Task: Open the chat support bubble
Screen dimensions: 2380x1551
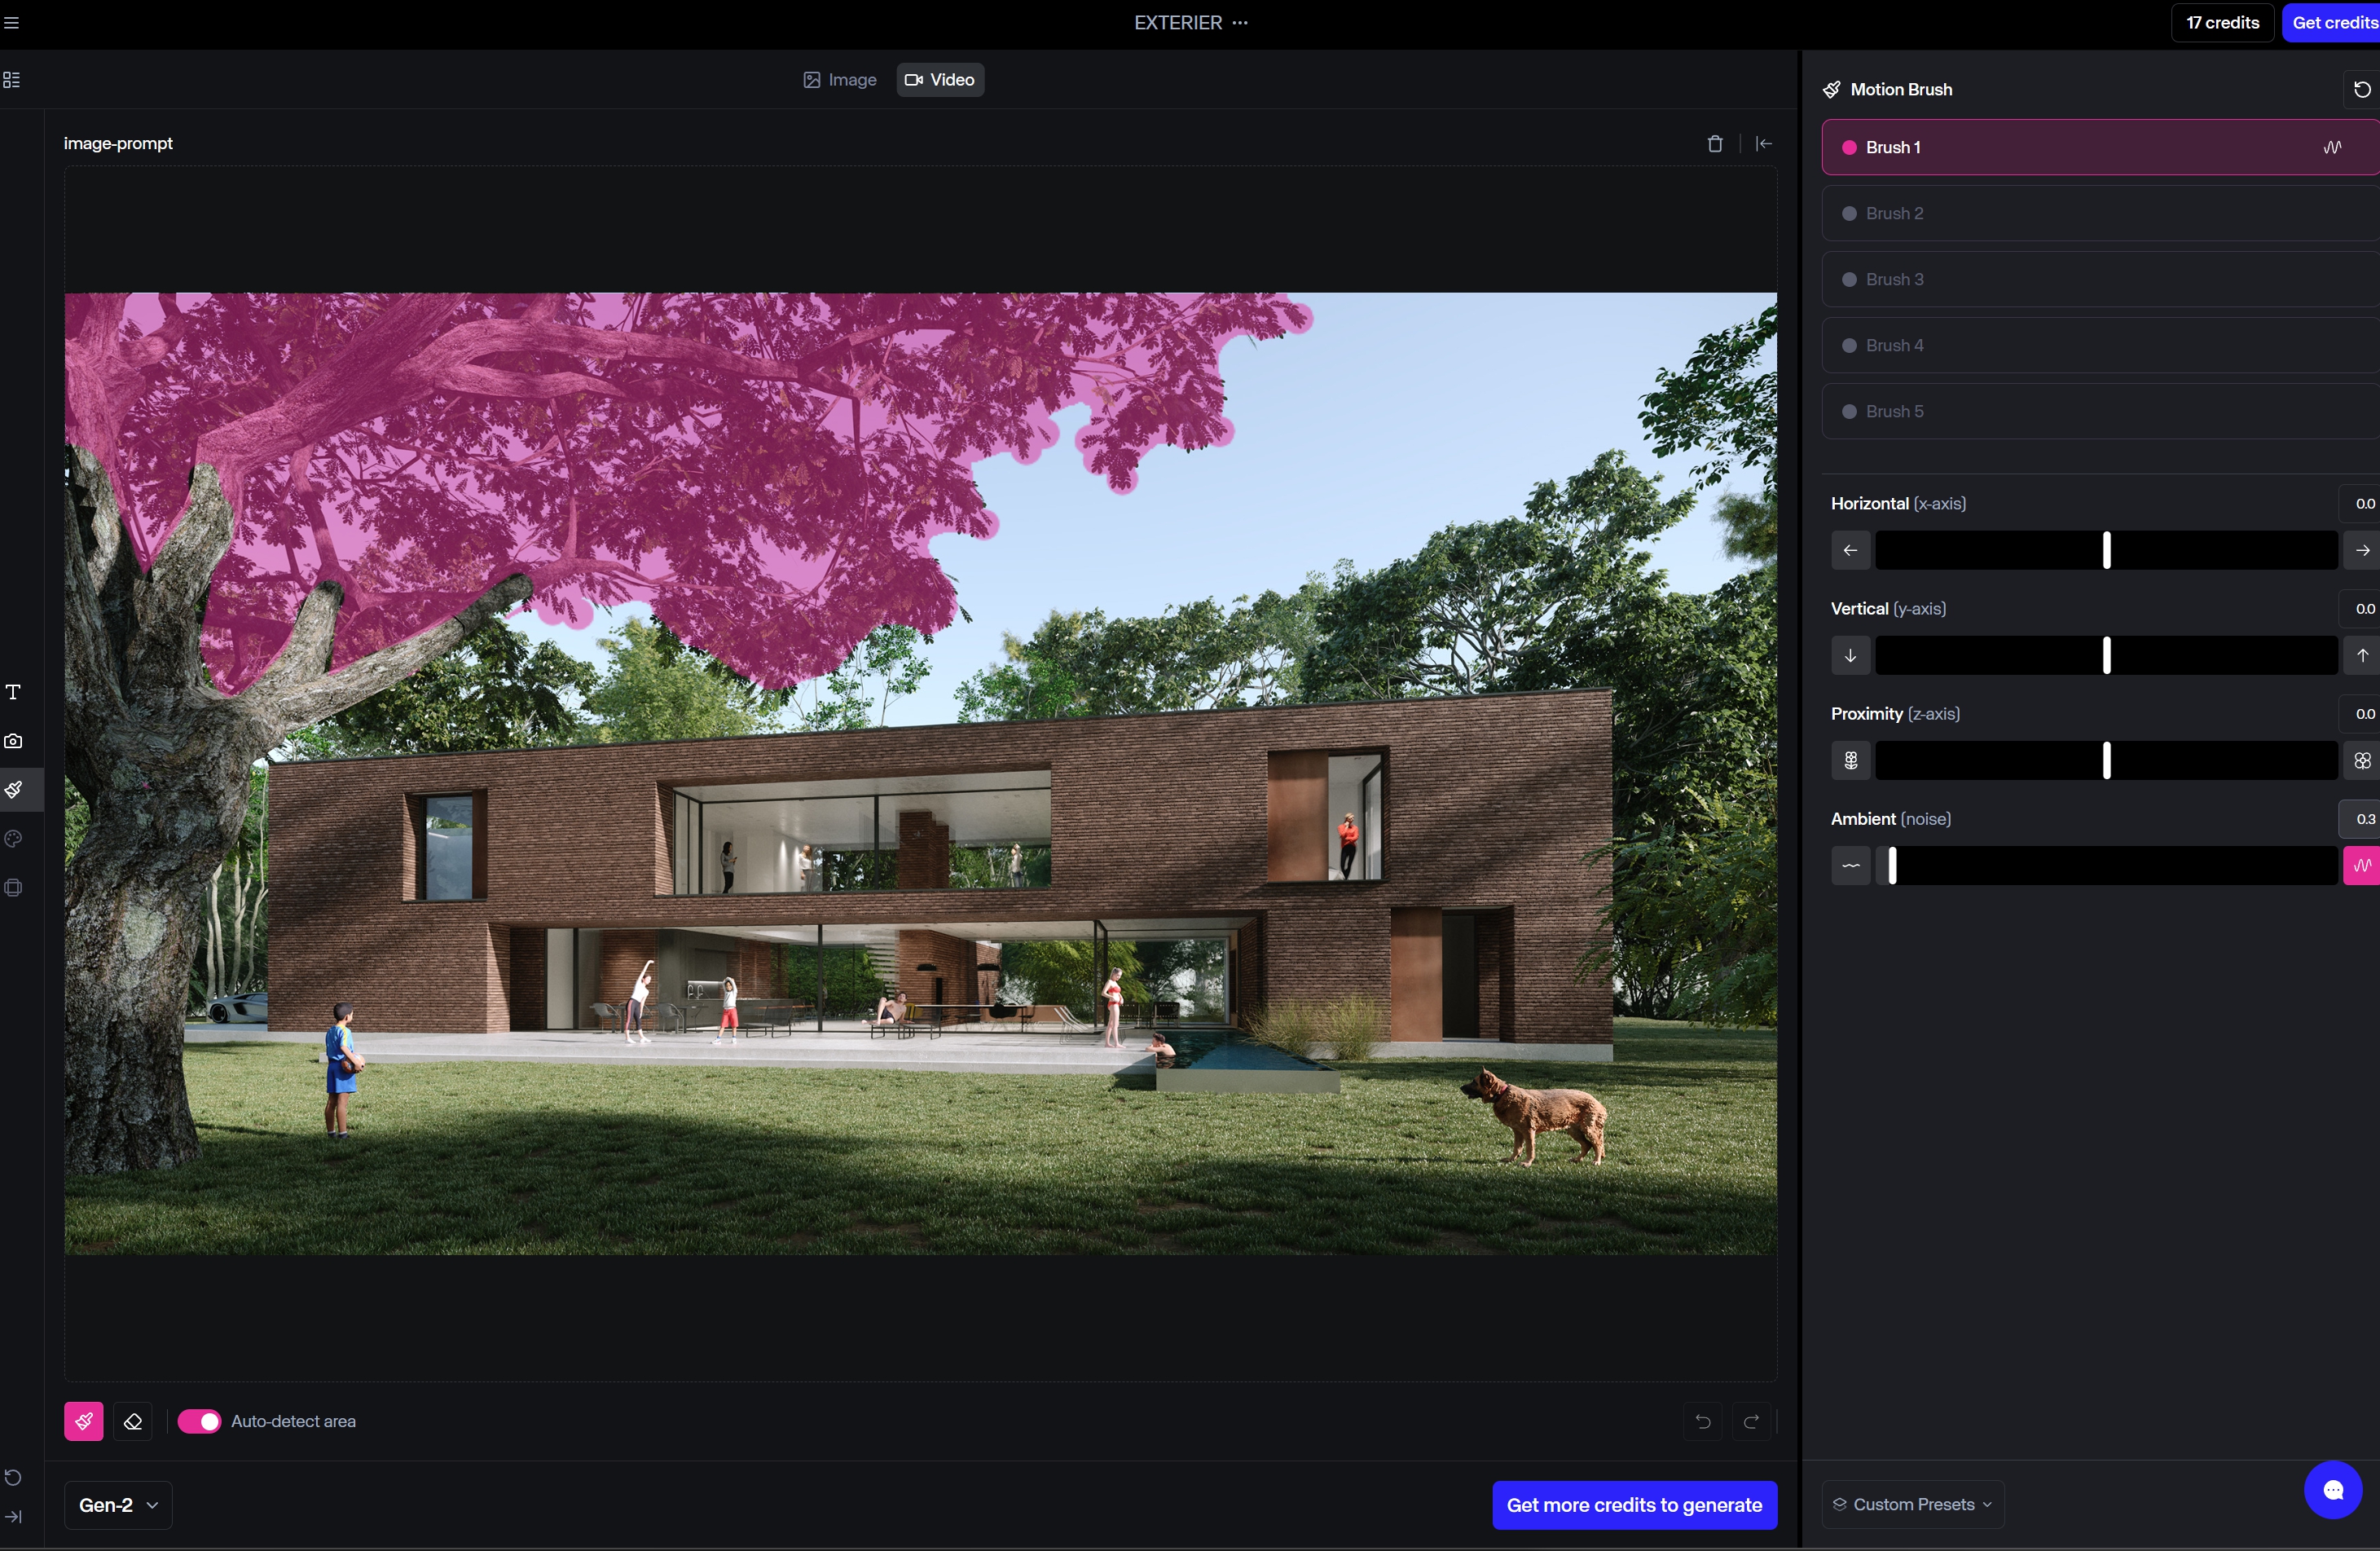Action: (x=2332, y=1490)
